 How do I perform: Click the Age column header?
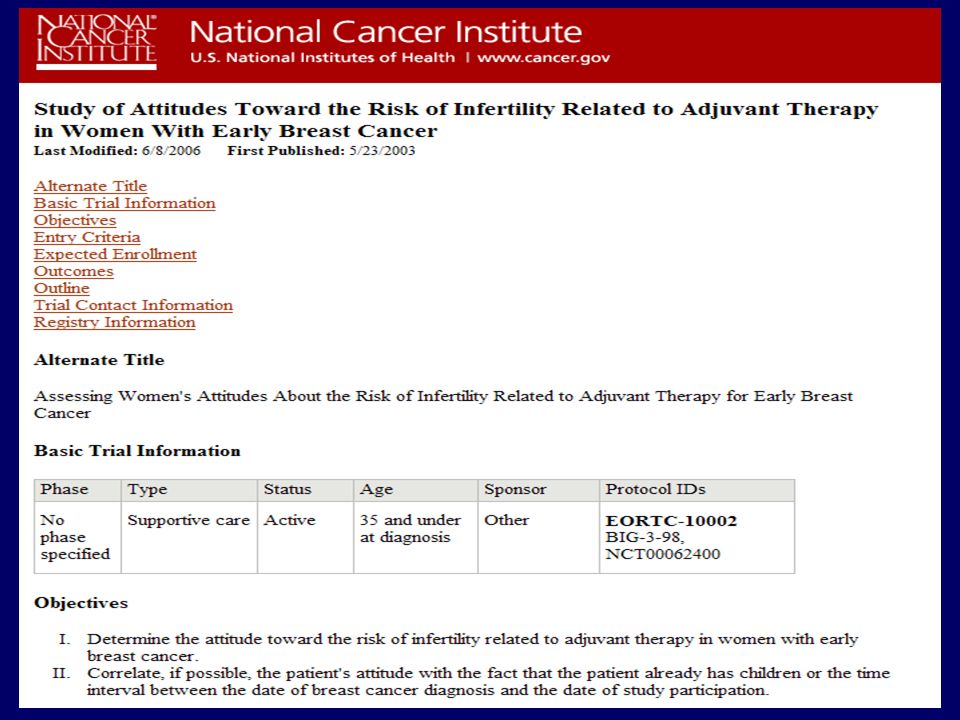[416, 490]
